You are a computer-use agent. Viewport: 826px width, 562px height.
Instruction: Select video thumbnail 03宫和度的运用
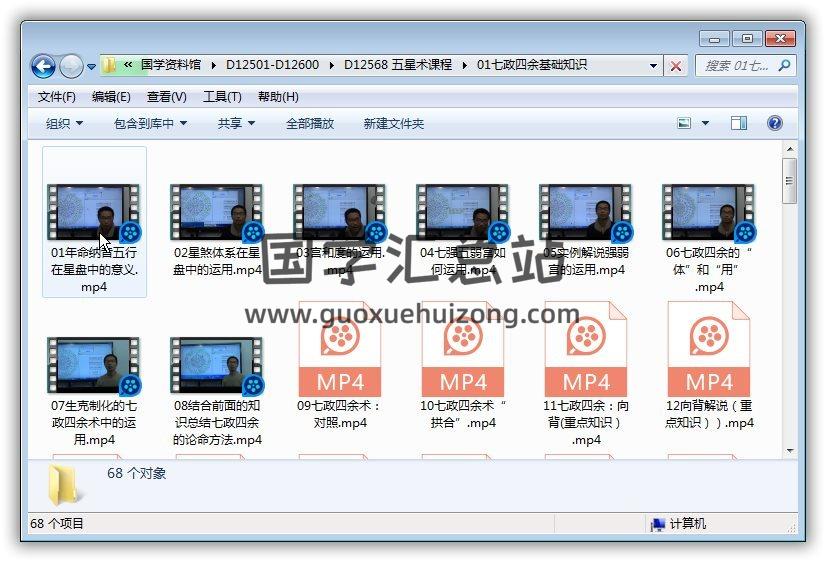[340, 212]
